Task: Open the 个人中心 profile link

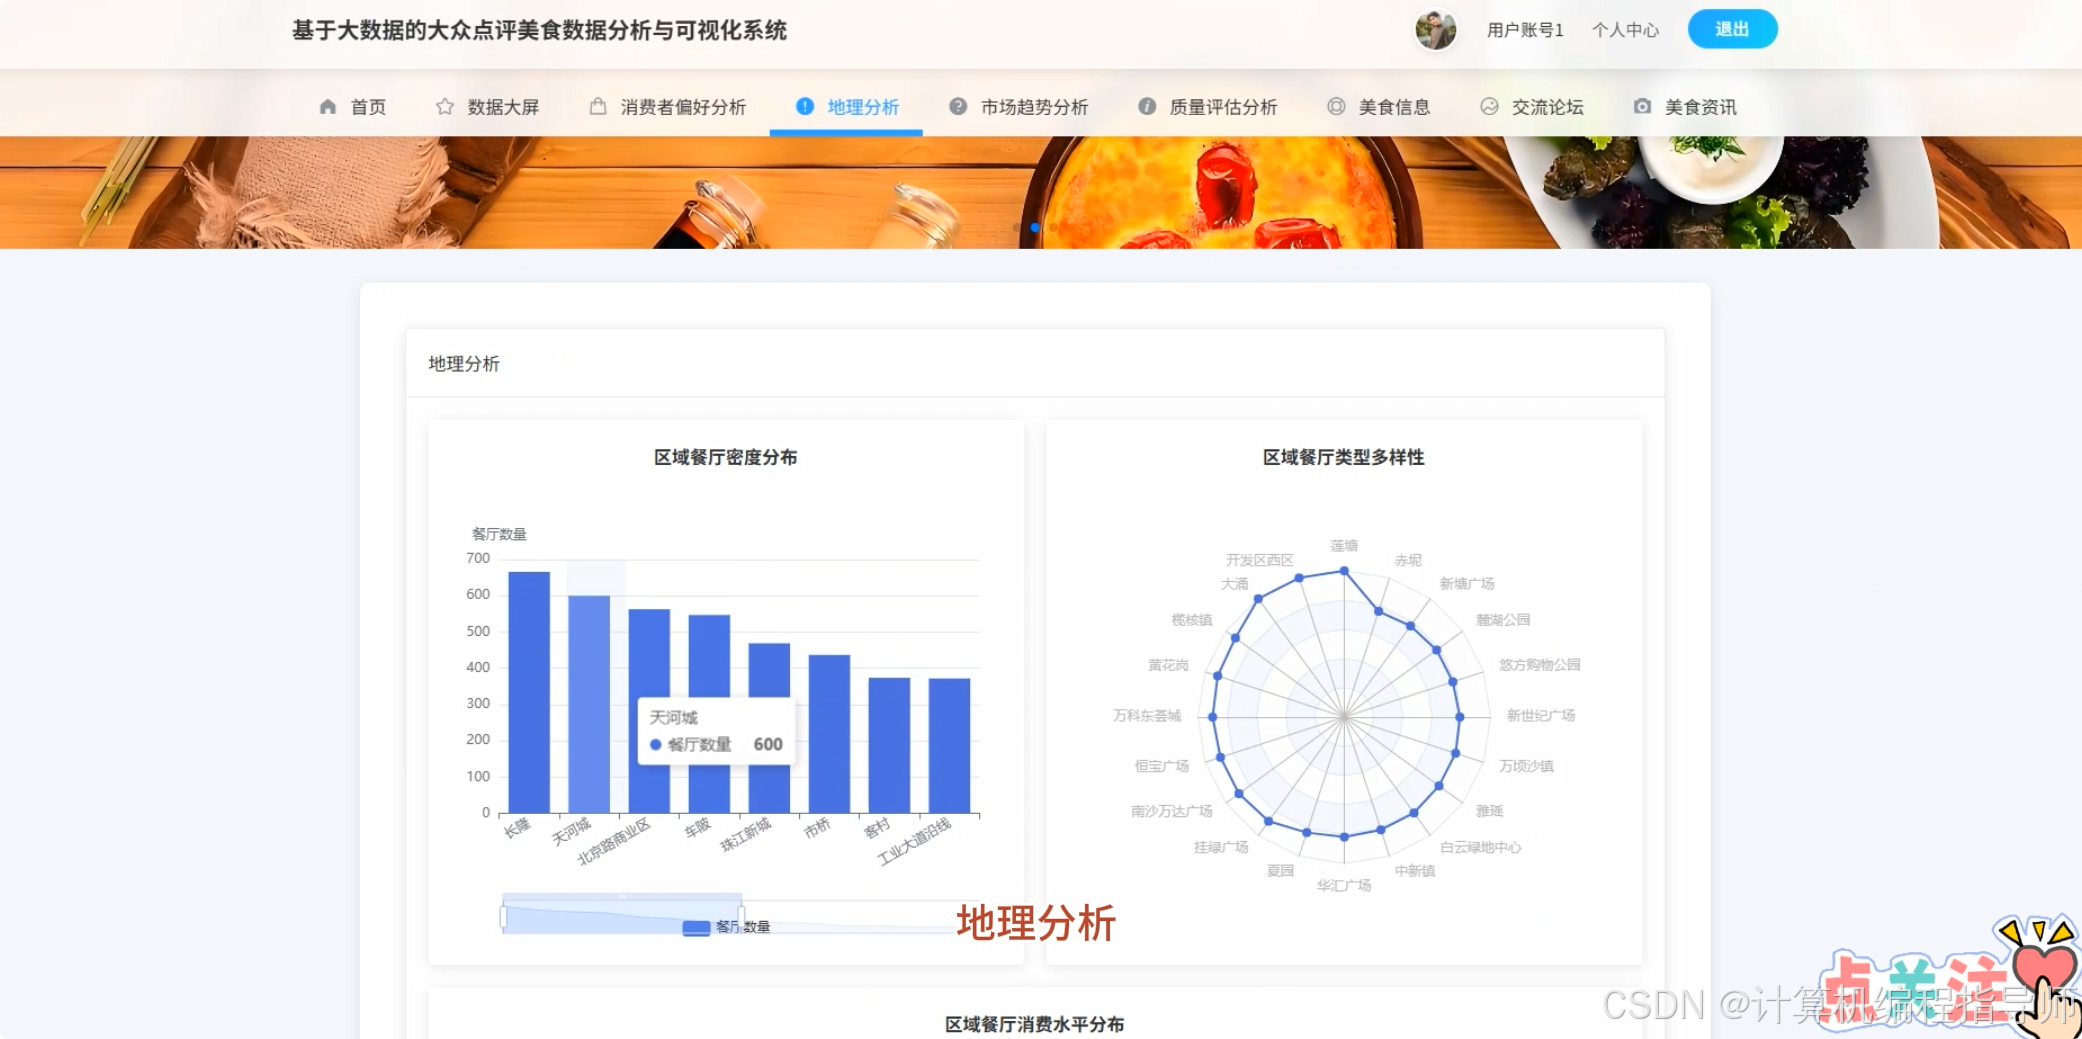Action: 1624,30
